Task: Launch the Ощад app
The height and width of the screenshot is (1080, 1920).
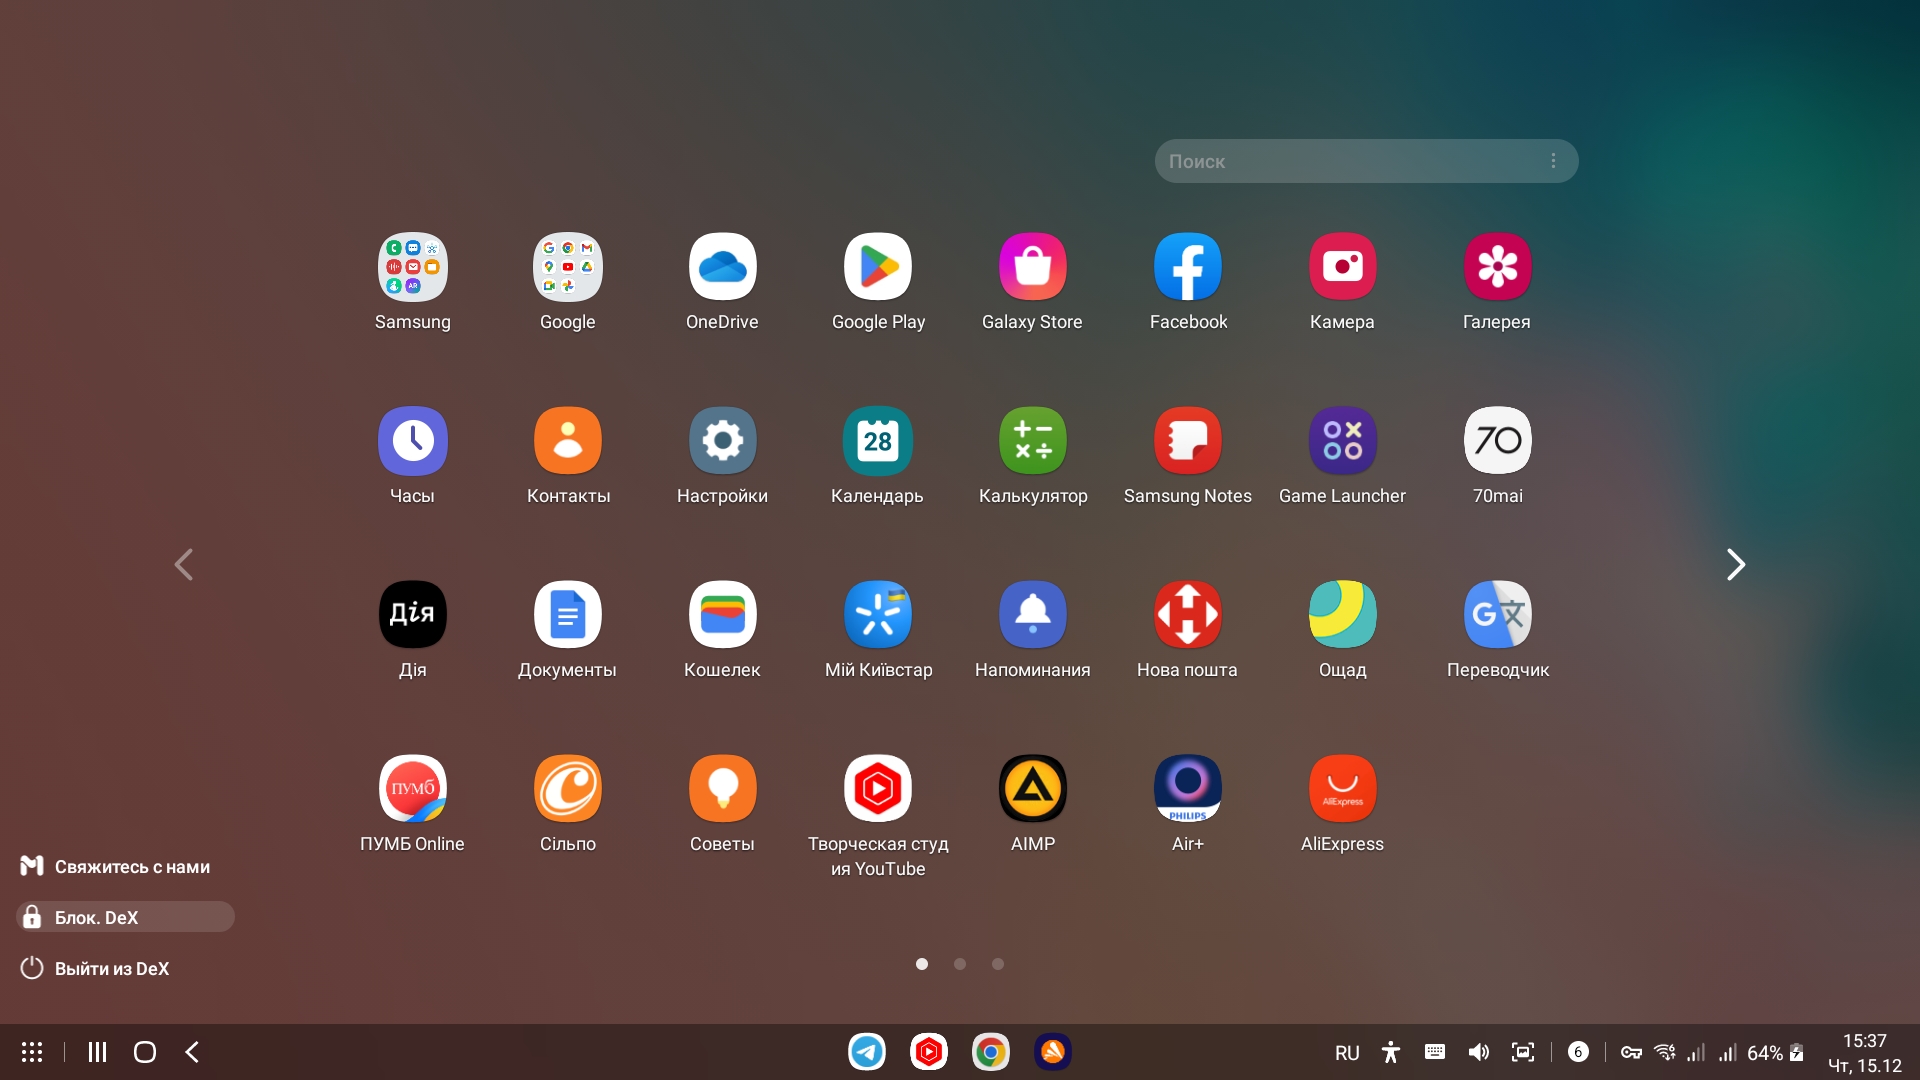Action: [x=1343, y=615]
